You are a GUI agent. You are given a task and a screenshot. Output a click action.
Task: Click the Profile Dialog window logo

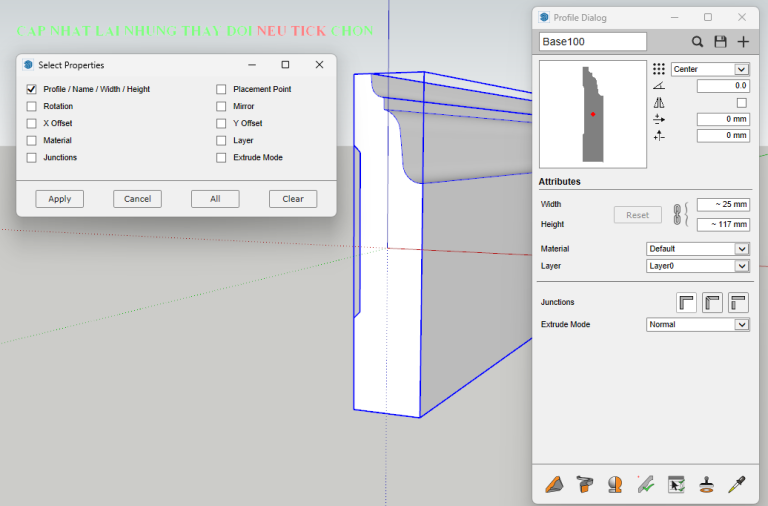tap(544, 17)
